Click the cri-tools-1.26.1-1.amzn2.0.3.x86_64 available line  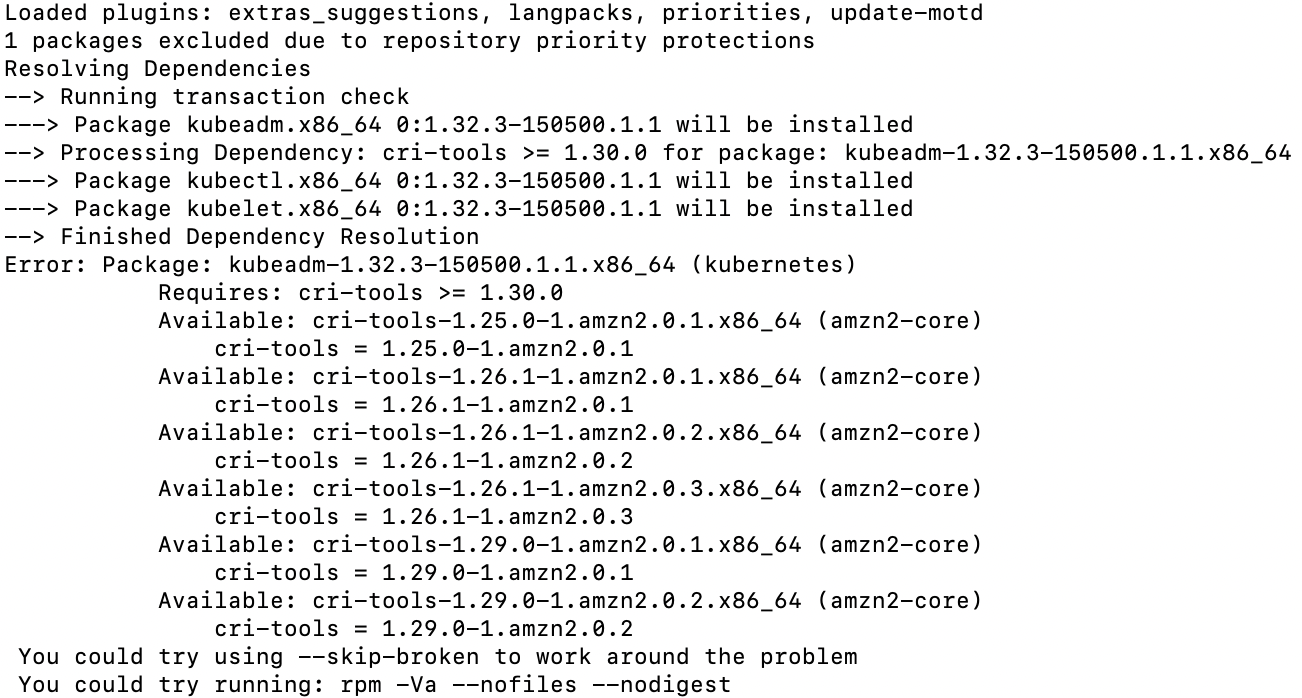click(x=570, y=489)
